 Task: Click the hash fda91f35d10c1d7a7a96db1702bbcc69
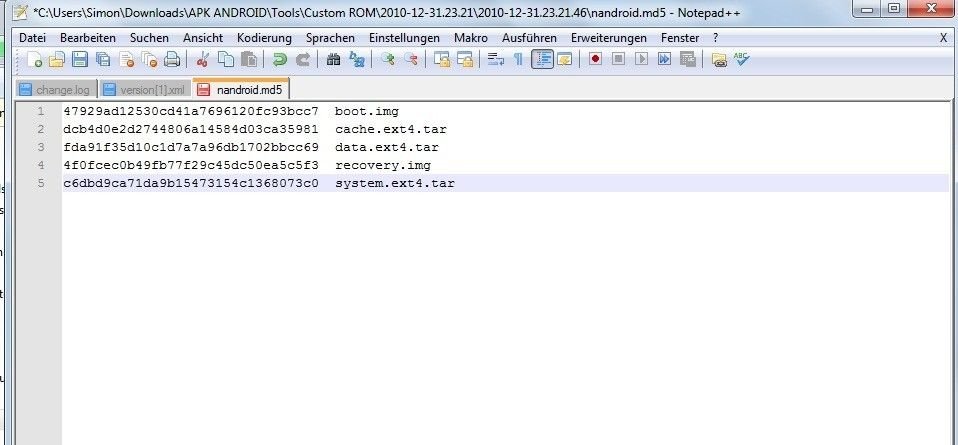(191, 147)
